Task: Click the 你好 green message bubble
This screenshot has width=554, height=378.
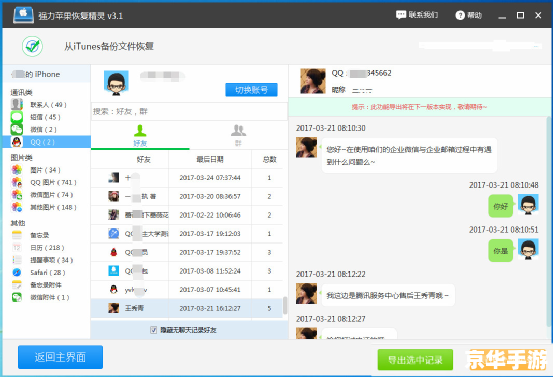Action: tap(500, 206)
